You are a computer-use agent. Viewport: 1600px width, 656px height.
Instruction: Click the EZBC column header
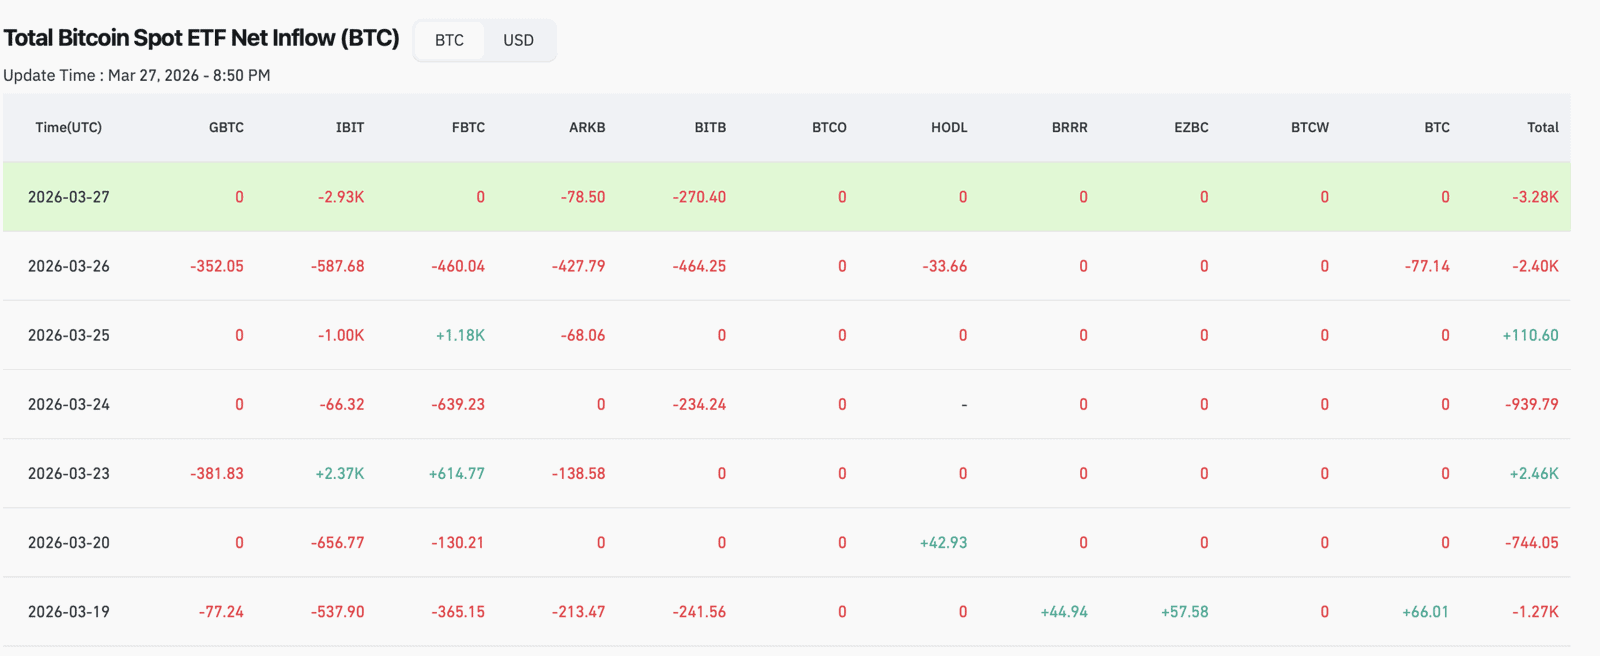[1190, 127]
